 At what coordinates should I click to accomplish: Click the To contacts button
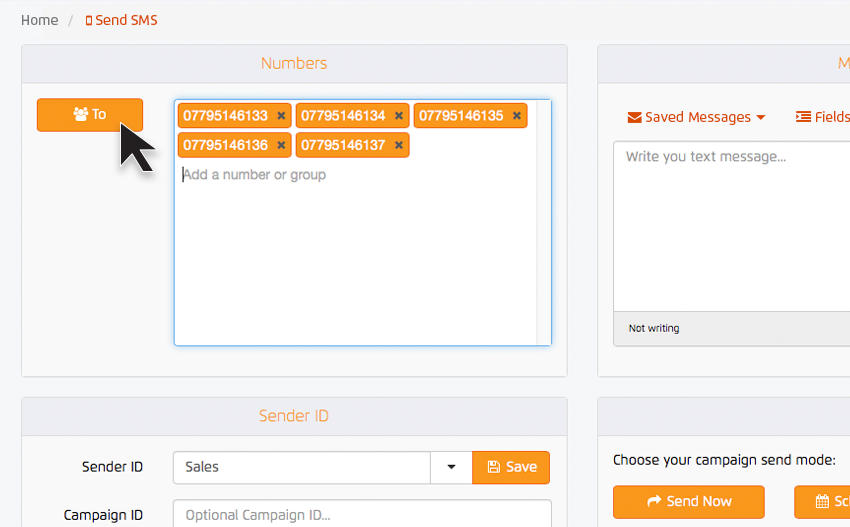[x=90, y=114]
